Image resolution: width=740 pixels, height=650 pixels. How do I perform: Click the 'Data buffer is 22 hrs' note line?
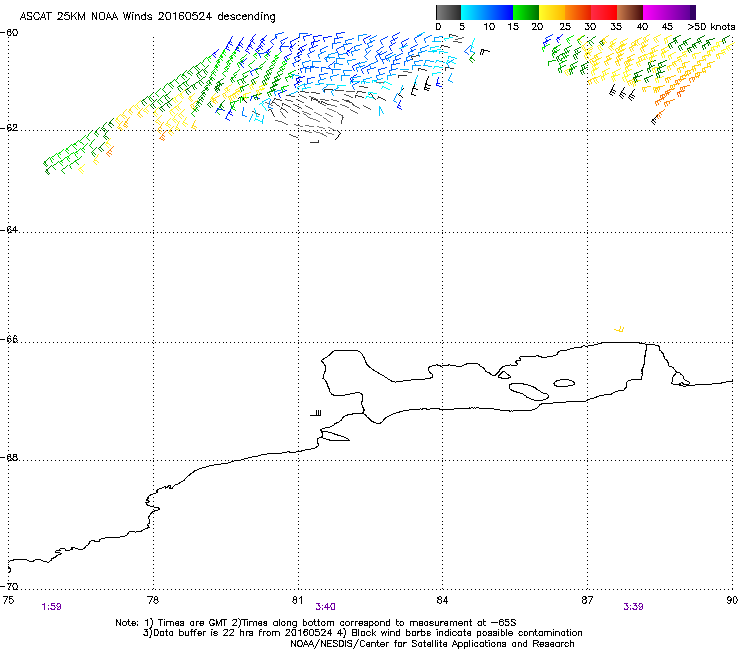pos(362,633)
